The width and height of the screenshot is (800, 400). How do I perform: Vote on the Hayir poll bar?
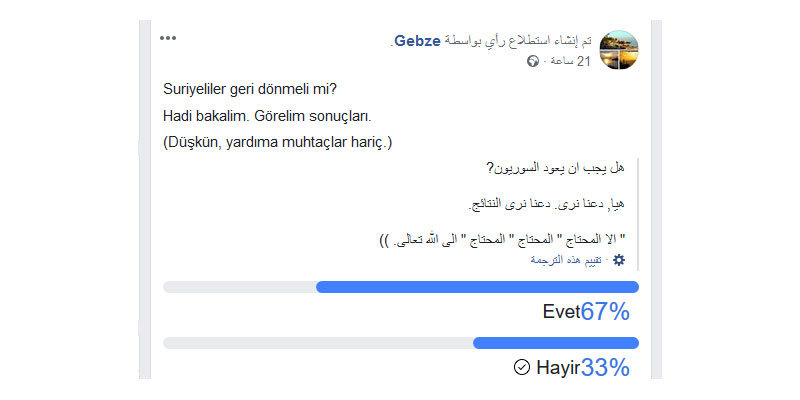pyautogui.click(x=401, y=343)
